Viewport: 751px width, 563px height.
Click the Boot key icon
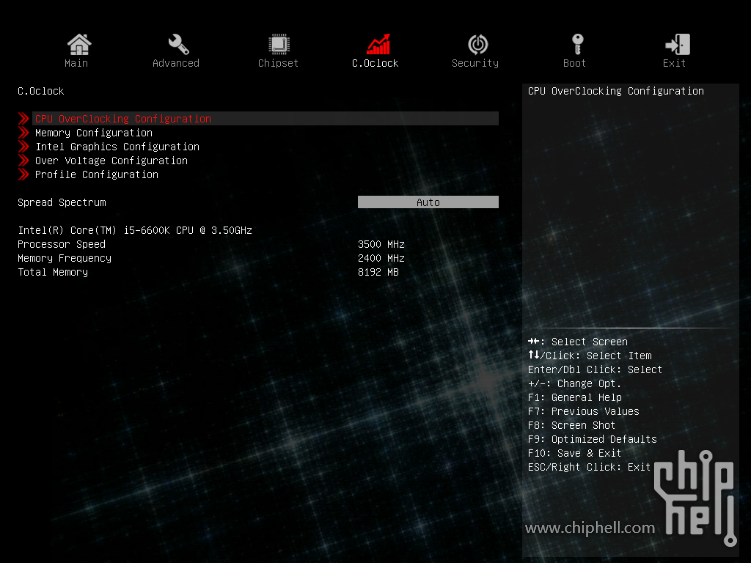(577, 44)
